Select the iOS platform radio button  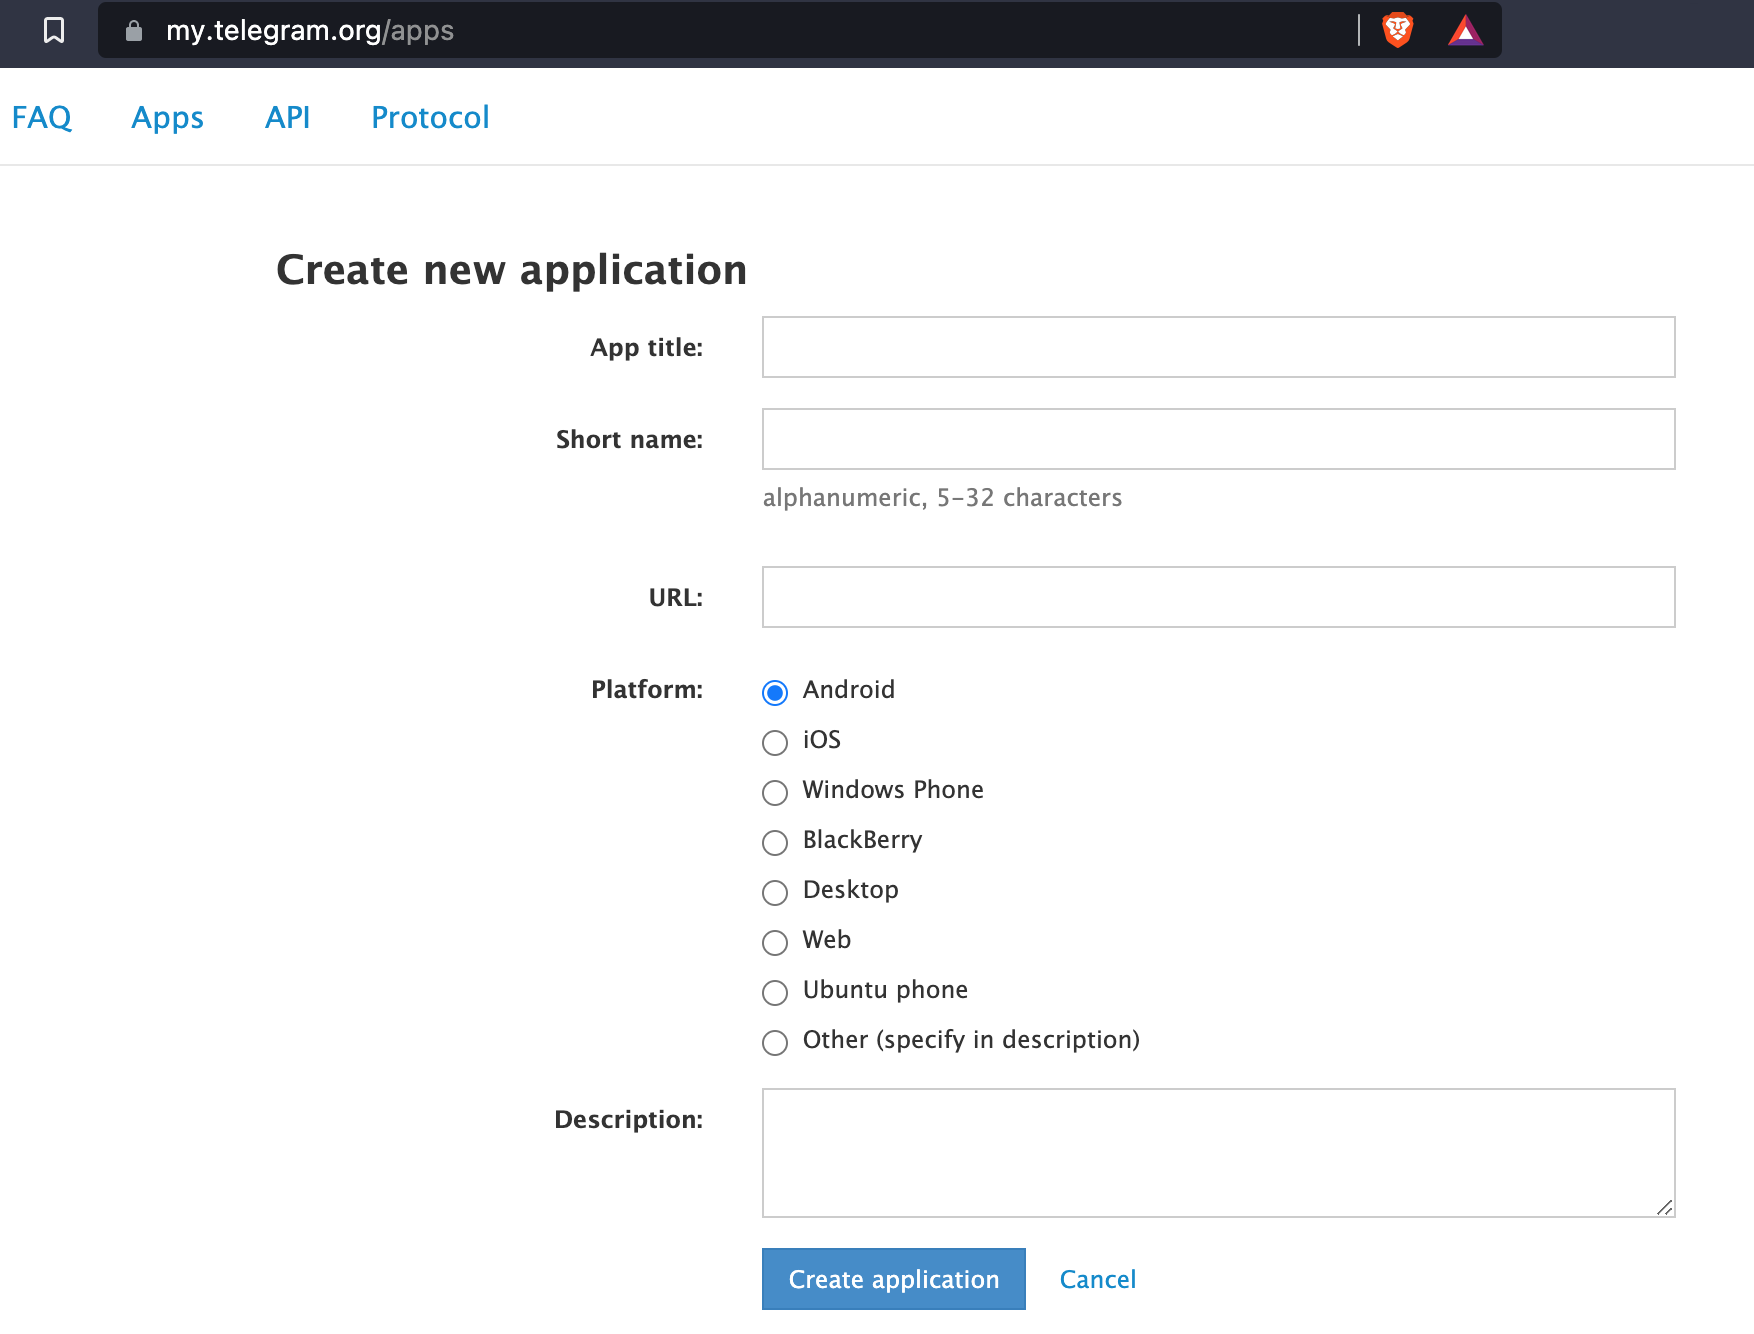click(x=775, y=742)
